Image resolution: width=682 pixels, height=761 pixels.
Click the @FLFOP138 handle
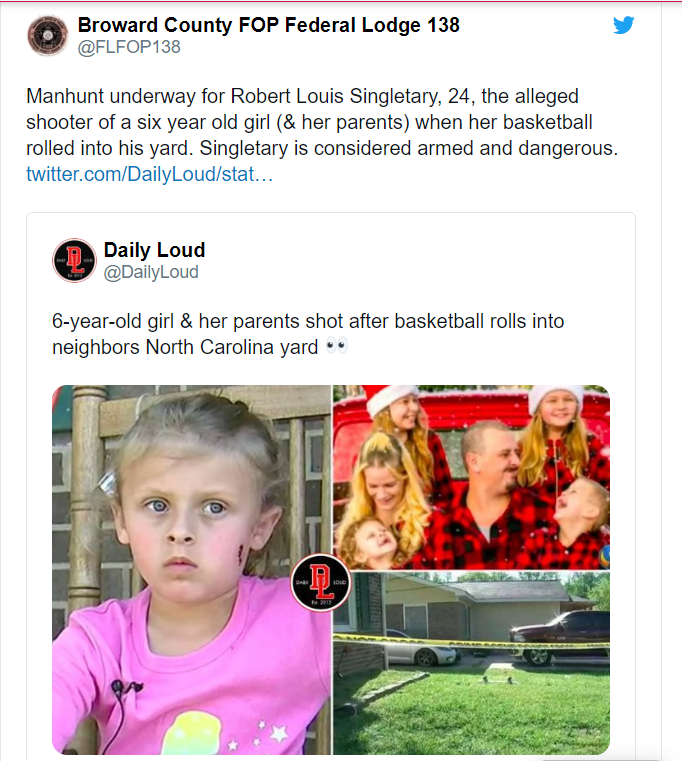click(129, 47)
